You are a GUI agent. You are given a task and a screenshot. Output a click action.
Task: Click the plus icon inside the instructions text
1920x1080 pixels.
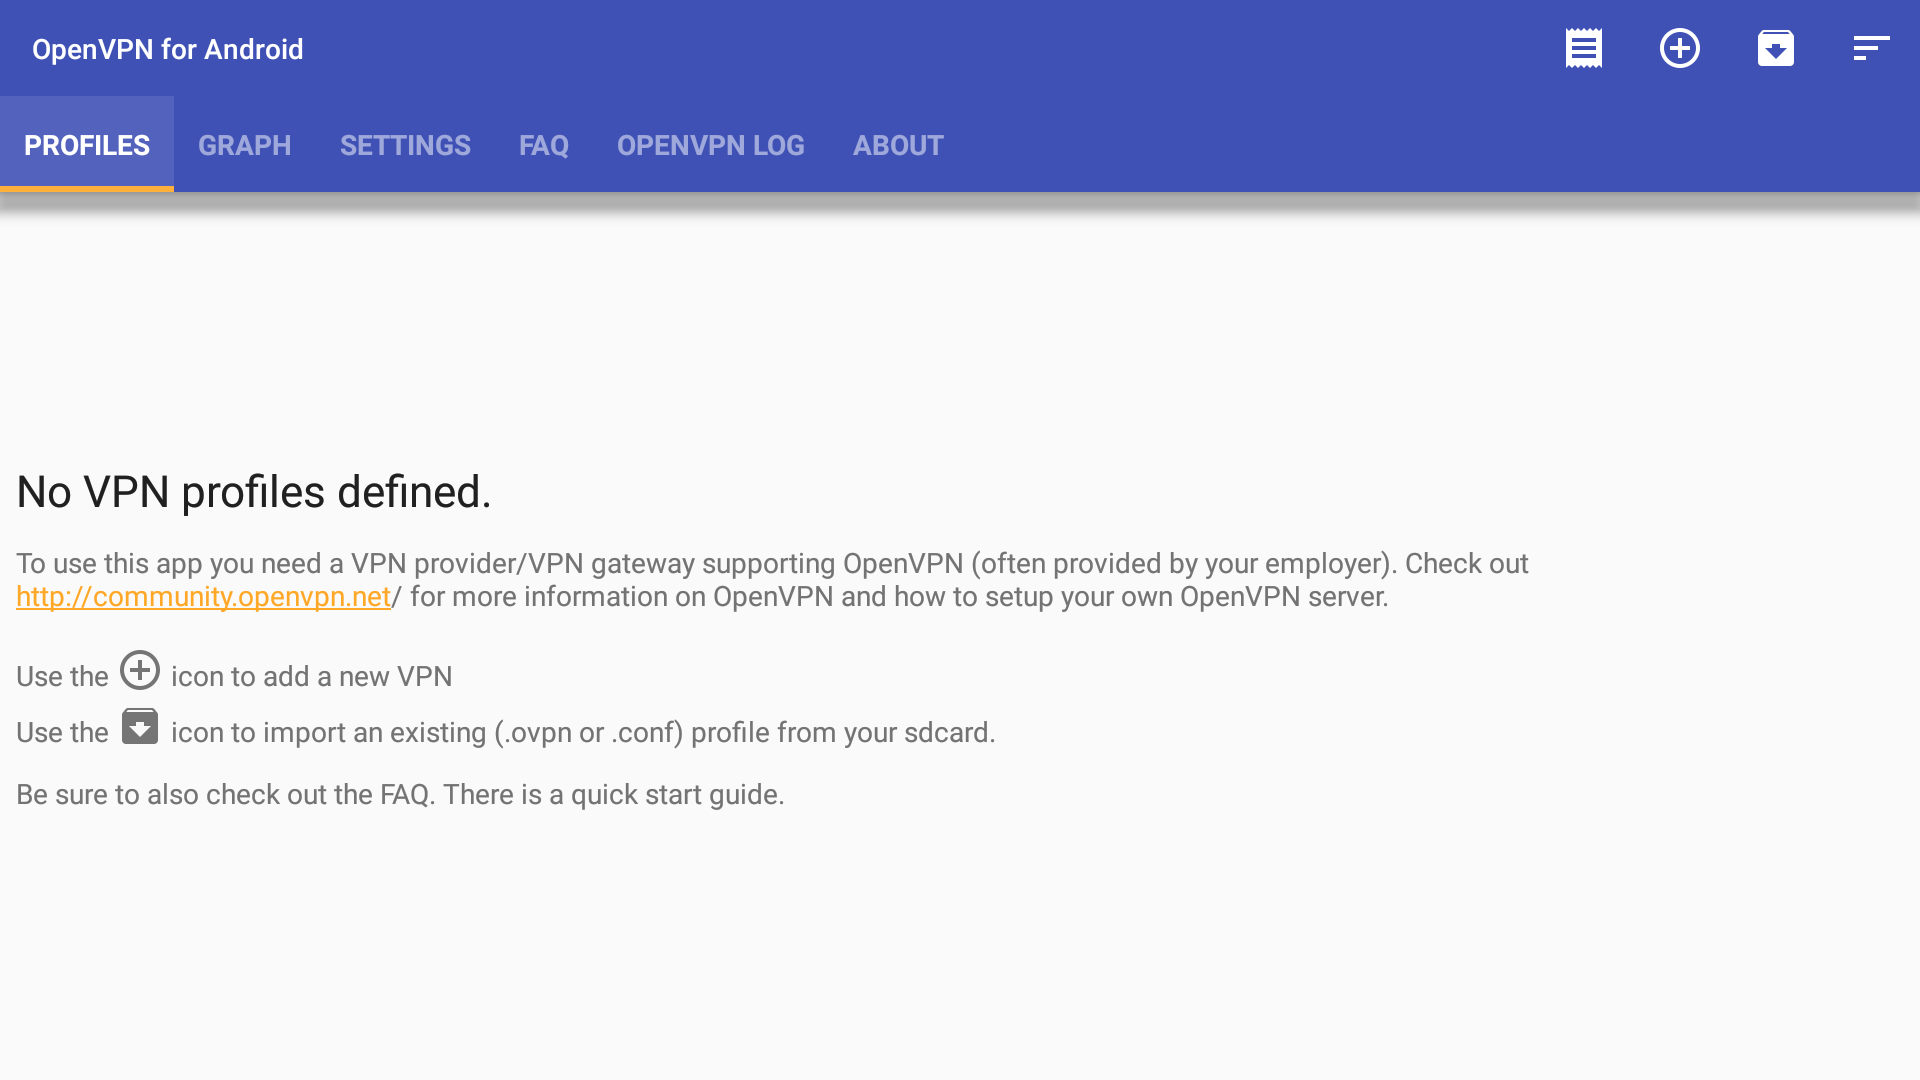click(x=140, y=670)
